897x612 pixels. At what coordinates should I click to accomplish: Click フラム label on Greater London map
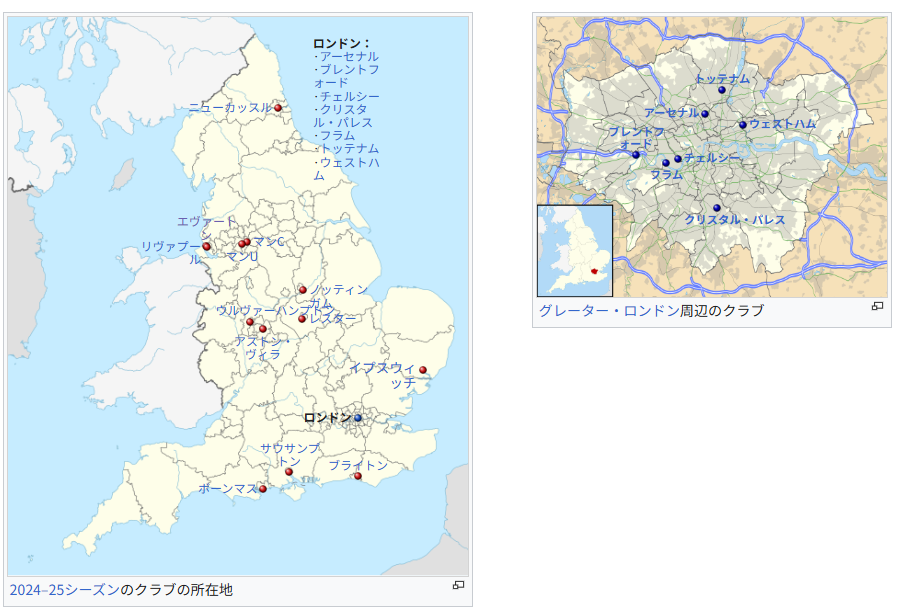pyautogui.click(x=666, y=174)
